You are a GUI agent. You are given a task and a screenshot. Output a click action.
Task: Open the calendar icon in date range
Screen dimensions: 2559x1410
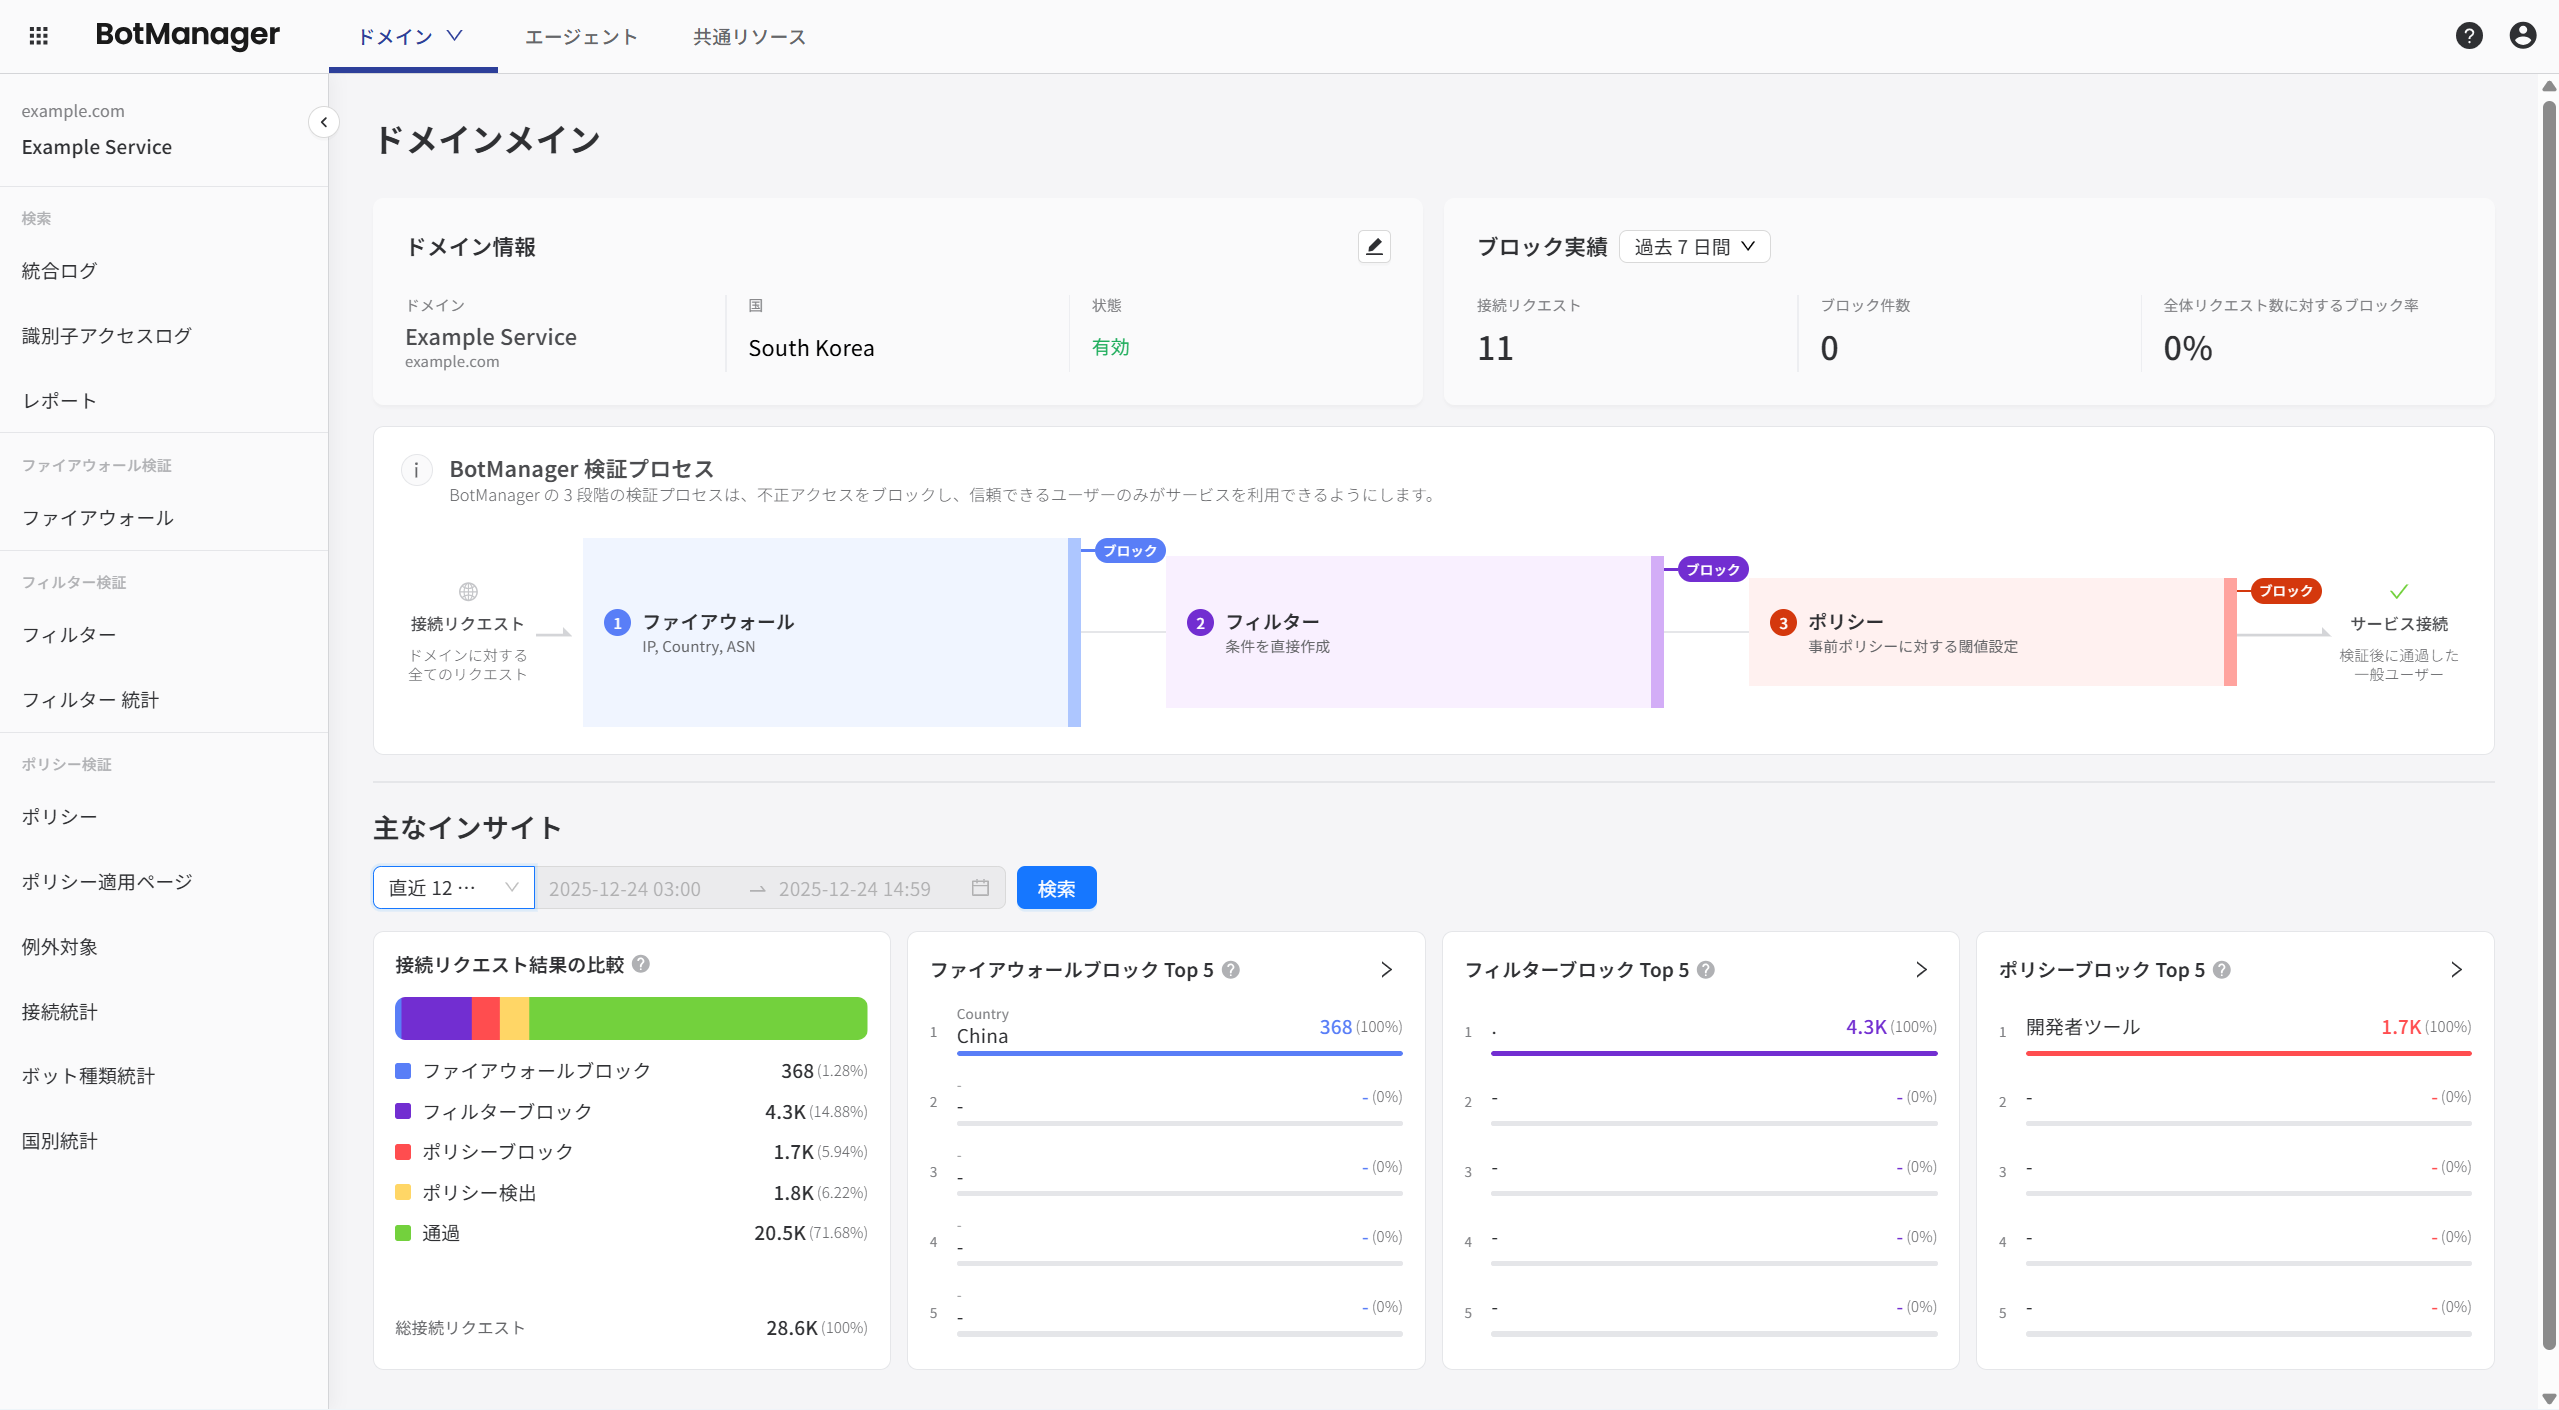pyautogui.click(x=980, y=888)
